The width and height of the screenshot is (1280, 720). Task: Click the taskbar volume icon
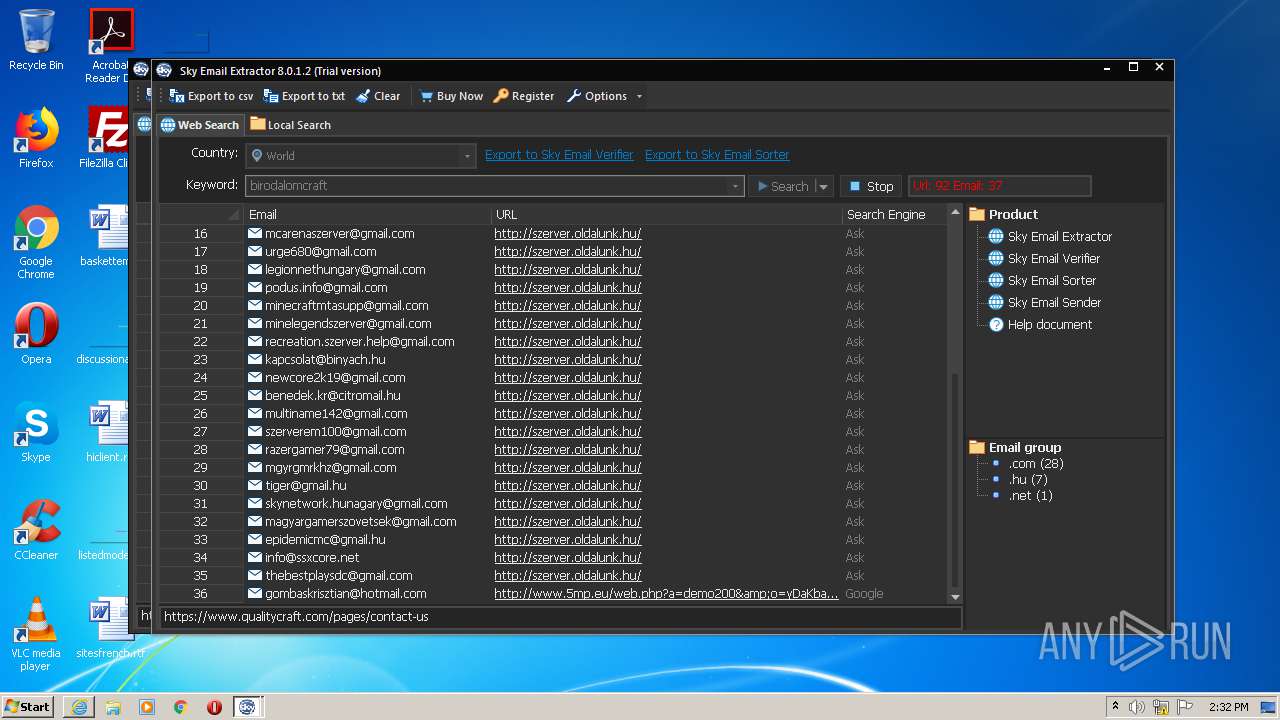tap(1137, 707)
